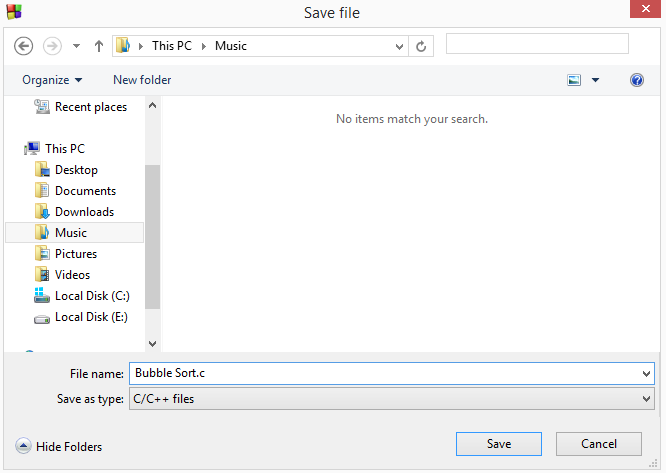
Task: Click the Recent places icon
Action: (x=42, y=107)
